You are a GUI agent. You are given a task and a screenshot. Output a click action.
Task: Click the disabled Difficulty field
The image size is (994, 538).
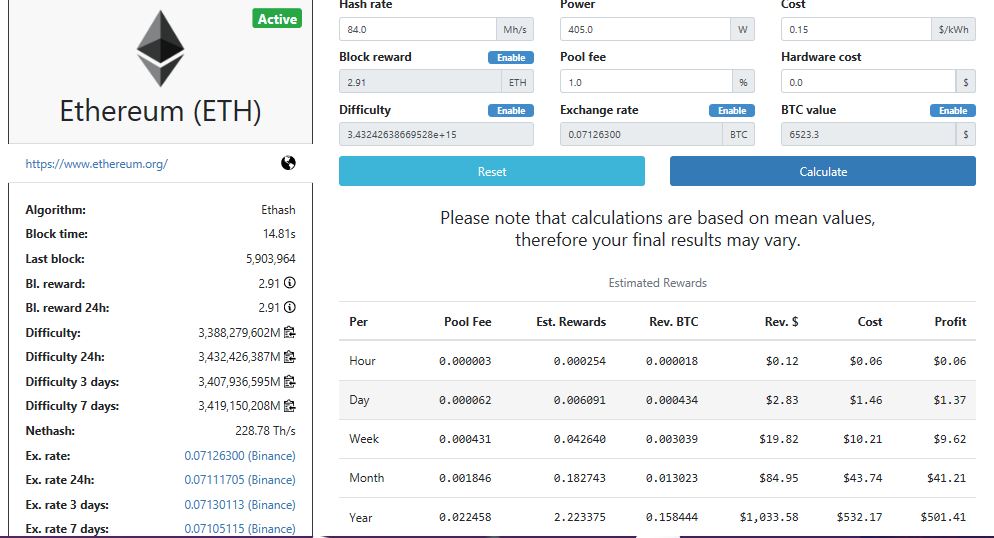tap(436, 134)
